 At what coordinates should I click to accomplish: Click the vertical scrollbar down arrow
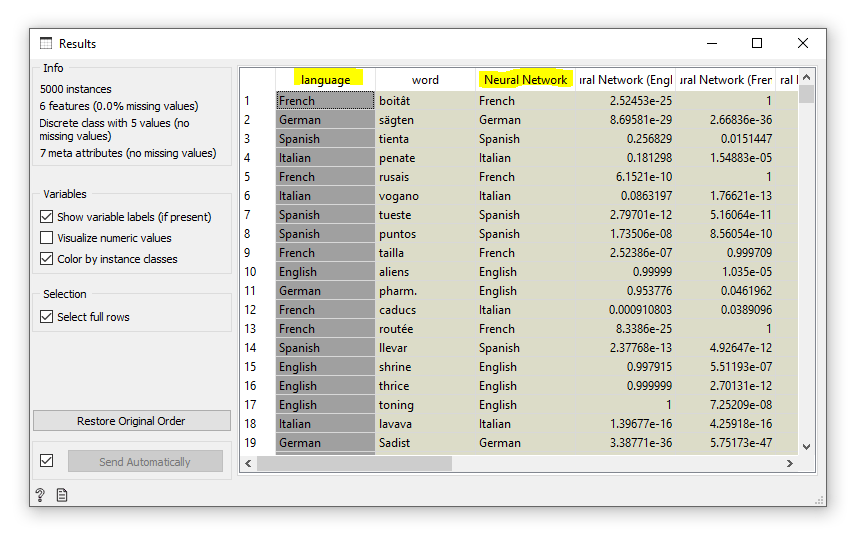[806, 447]
